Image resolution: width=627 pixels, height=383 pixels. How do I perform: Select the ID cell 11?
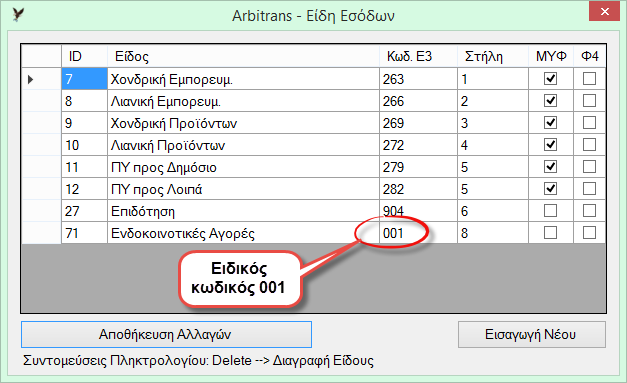pos(84,167)
